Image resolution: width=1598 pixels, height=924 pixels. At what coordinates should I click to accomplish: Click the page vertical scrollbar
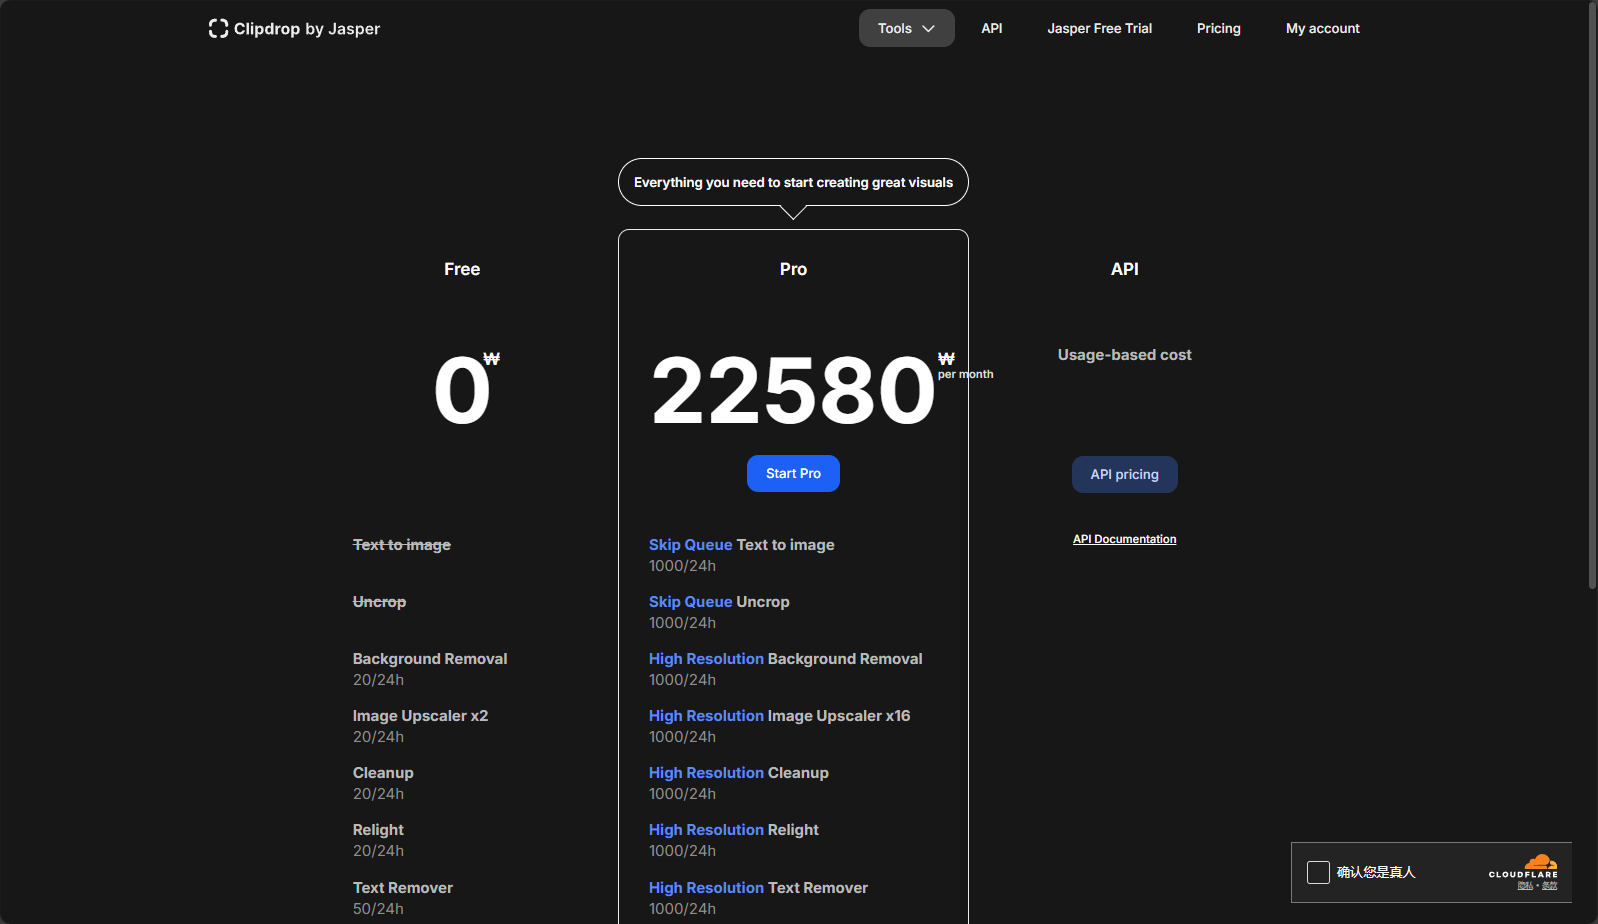[1592, 297]
